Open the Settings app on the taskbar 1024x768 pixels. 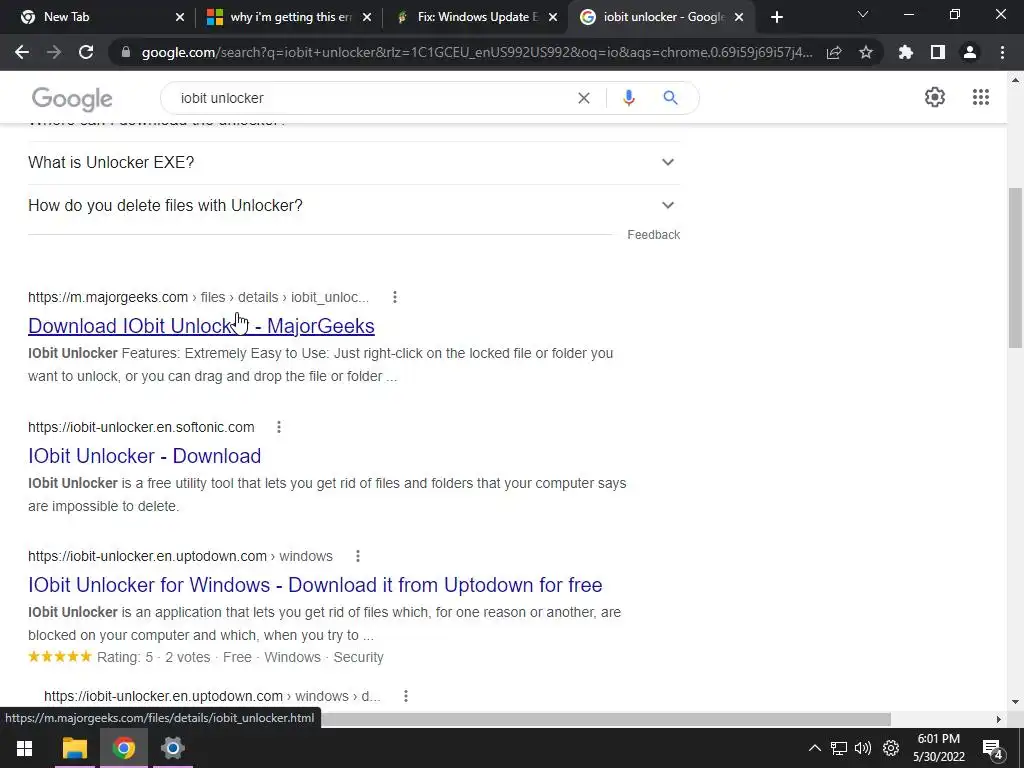click(172, 748)
